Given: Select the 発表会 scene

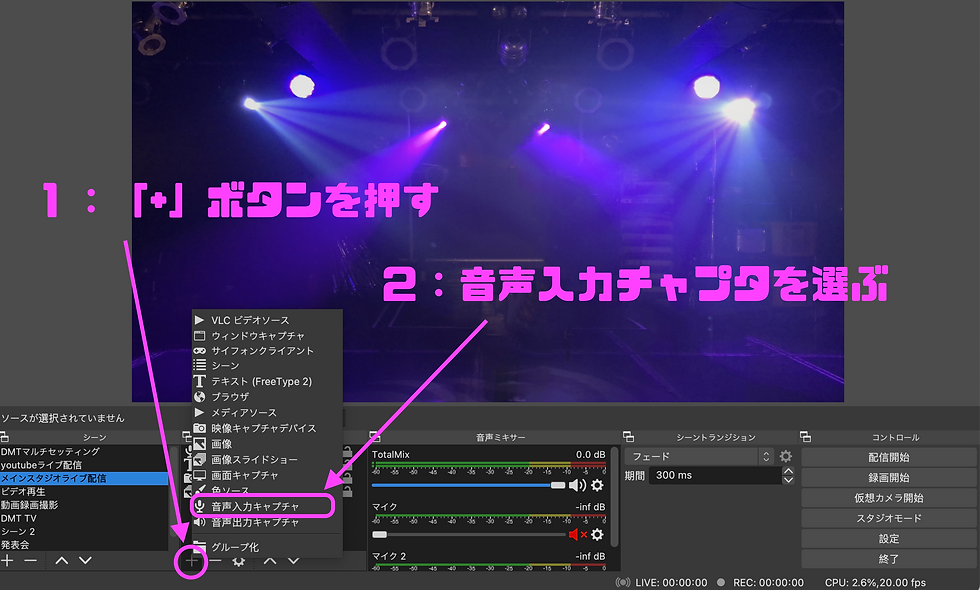Looking at the screenshot, I should [x=84, y=544].
